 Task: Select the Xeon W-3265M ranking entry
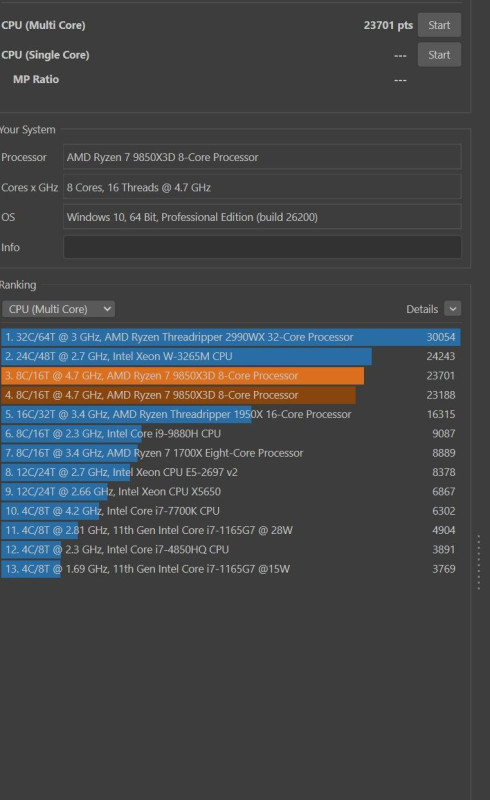tap(231, 356)
